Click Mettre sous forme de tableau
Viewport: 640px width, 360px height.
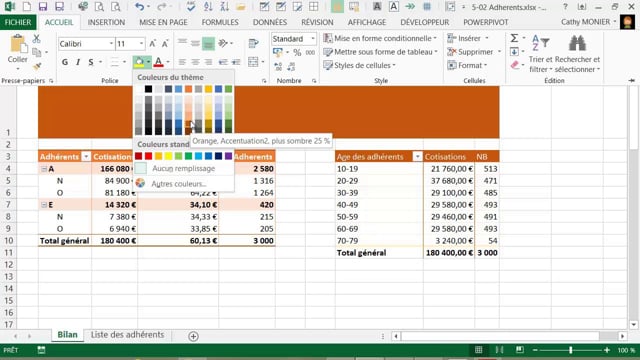[380, 52]
